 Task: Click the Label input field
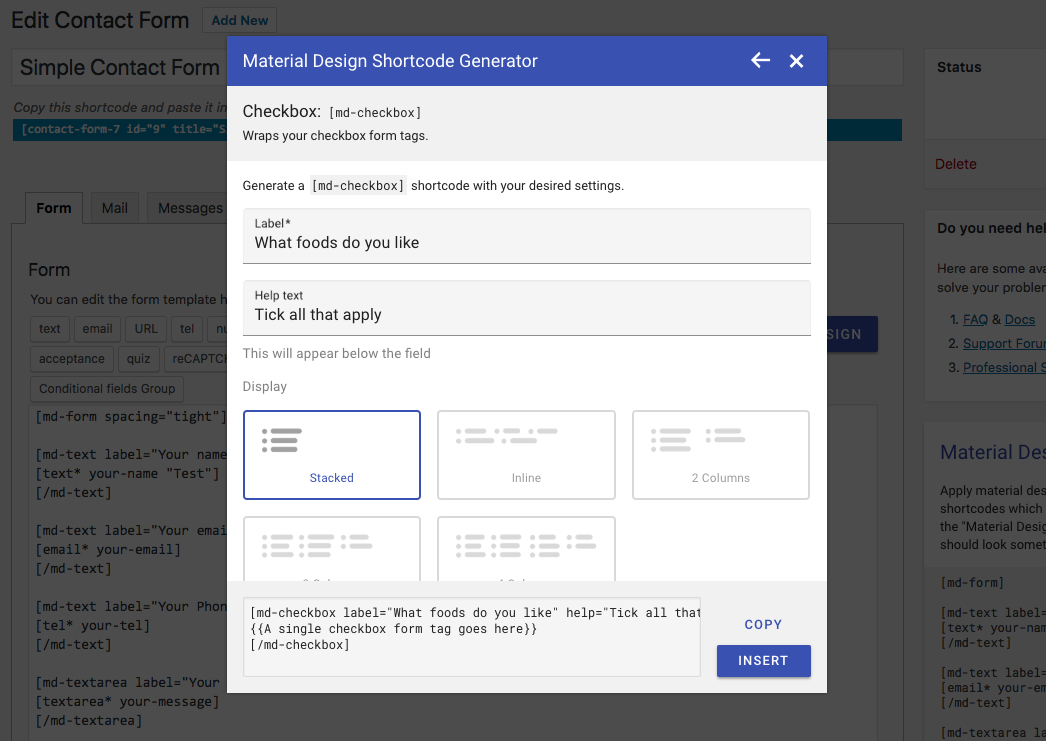[x=526, y=243]
